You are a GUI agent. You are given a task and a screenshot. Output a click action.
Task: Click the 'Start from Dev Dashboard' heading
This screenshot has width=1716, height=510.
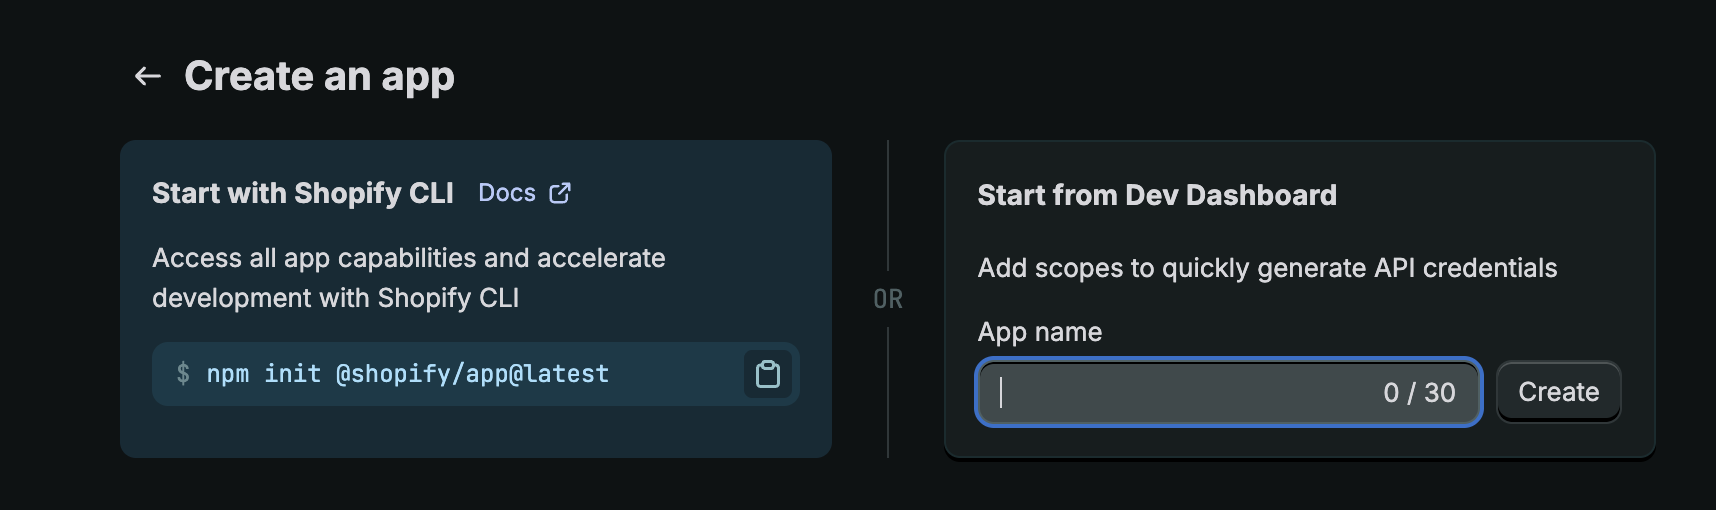click(1156, 195)
